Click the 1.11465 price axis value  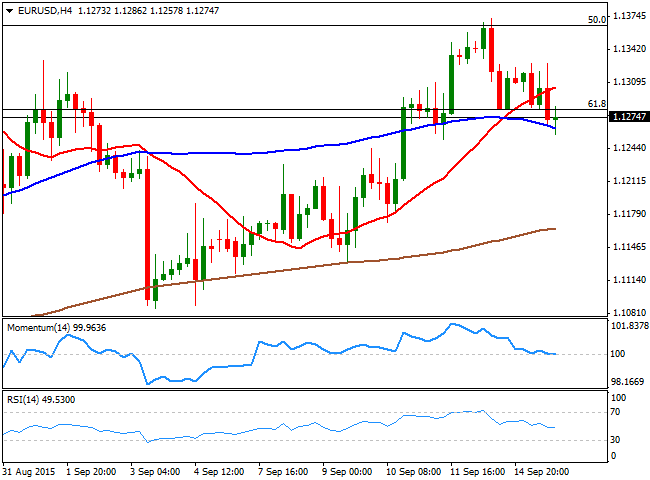629,247
